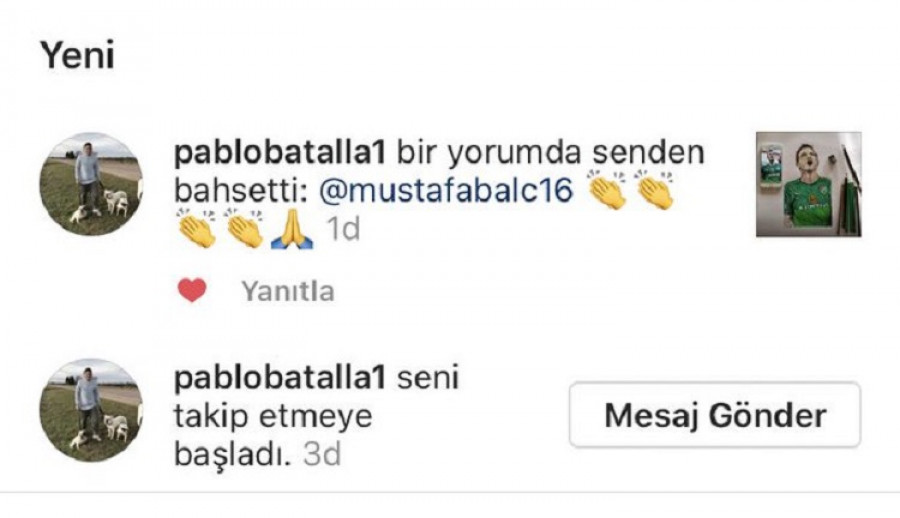The height and width of the screenshot is (518, 900).
Task: Tap the 3d timestamp on the follow notification
Action: pos(322,454)
